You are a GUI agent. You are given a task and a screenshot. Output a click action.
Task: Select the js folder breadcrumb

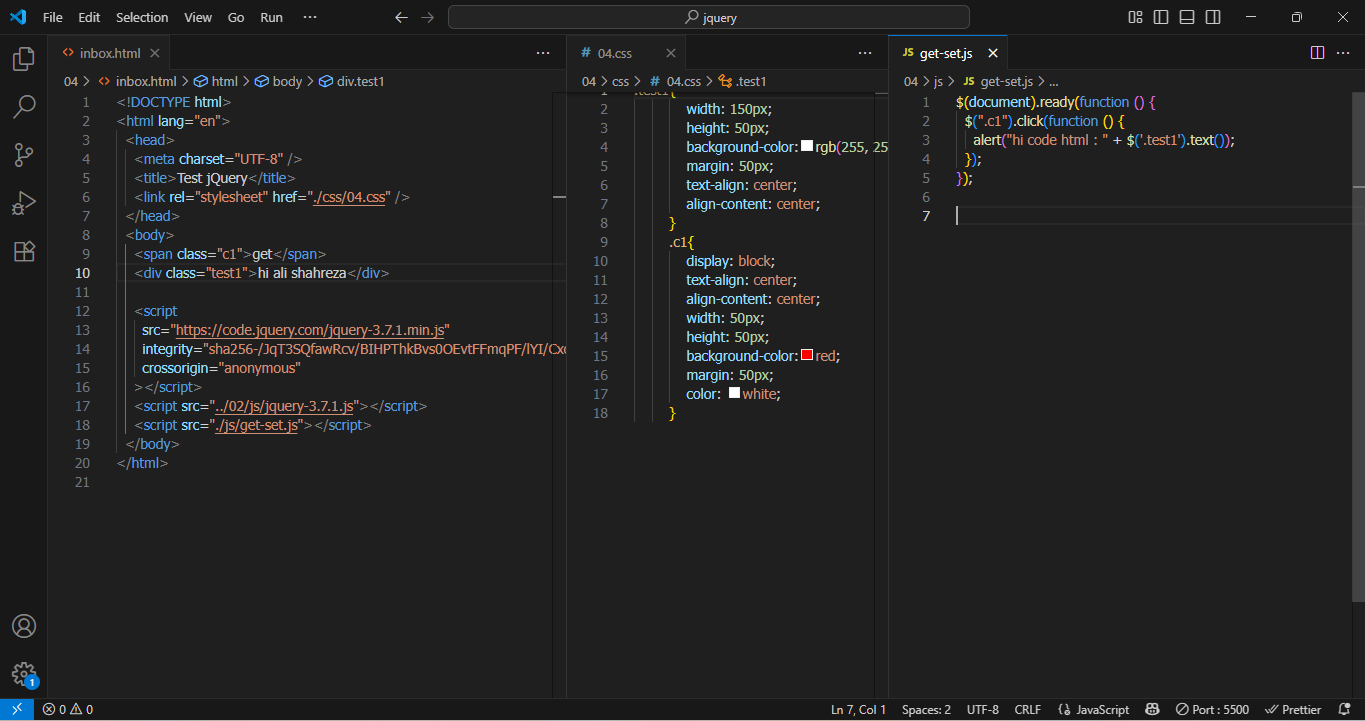coord(938,81)
